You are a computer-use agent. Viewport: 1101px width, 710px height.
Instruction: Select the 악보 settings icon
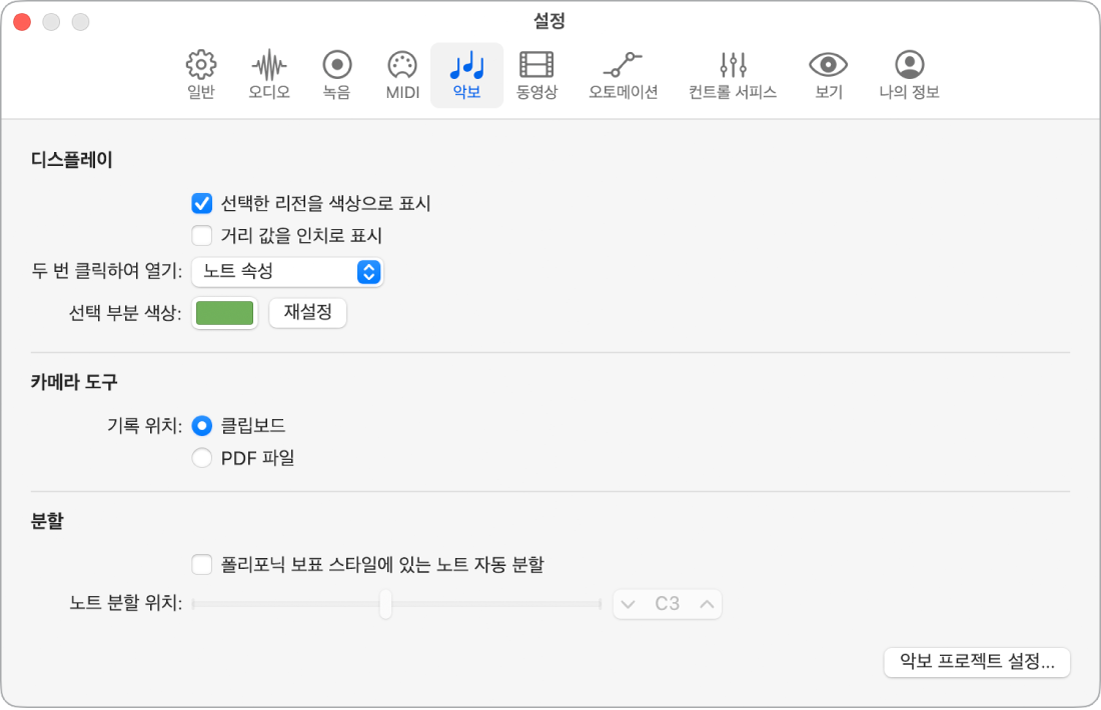[x=466, y=74]
